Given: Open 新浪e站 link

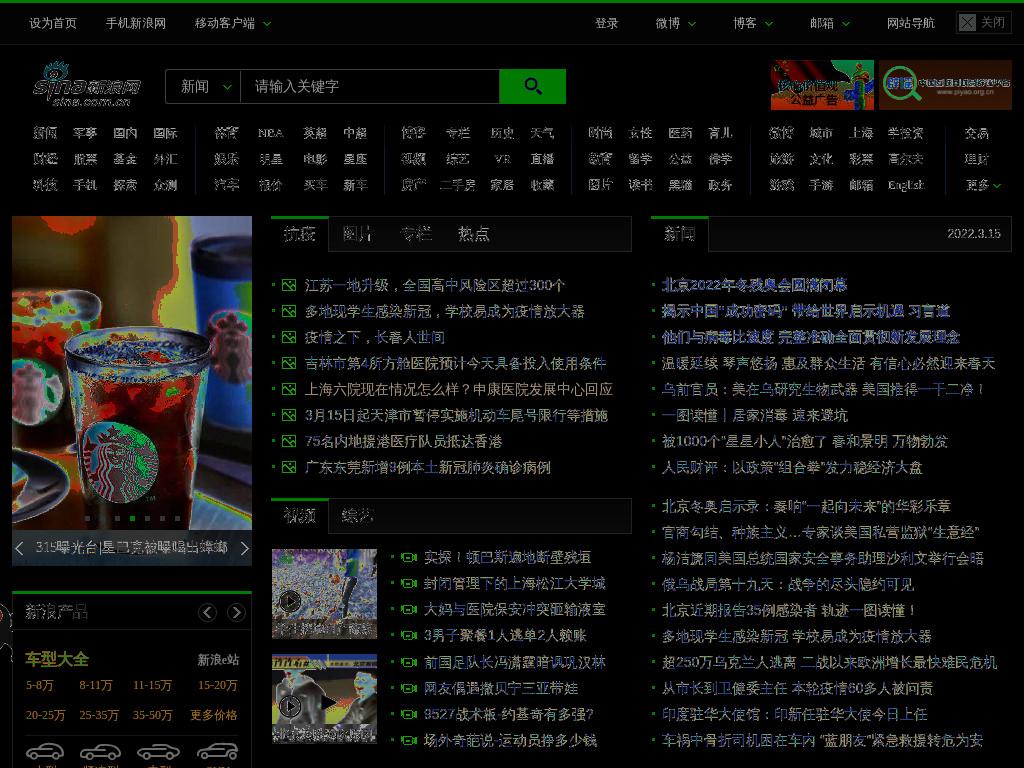Looking at the screenshot, I should (218, 660).
